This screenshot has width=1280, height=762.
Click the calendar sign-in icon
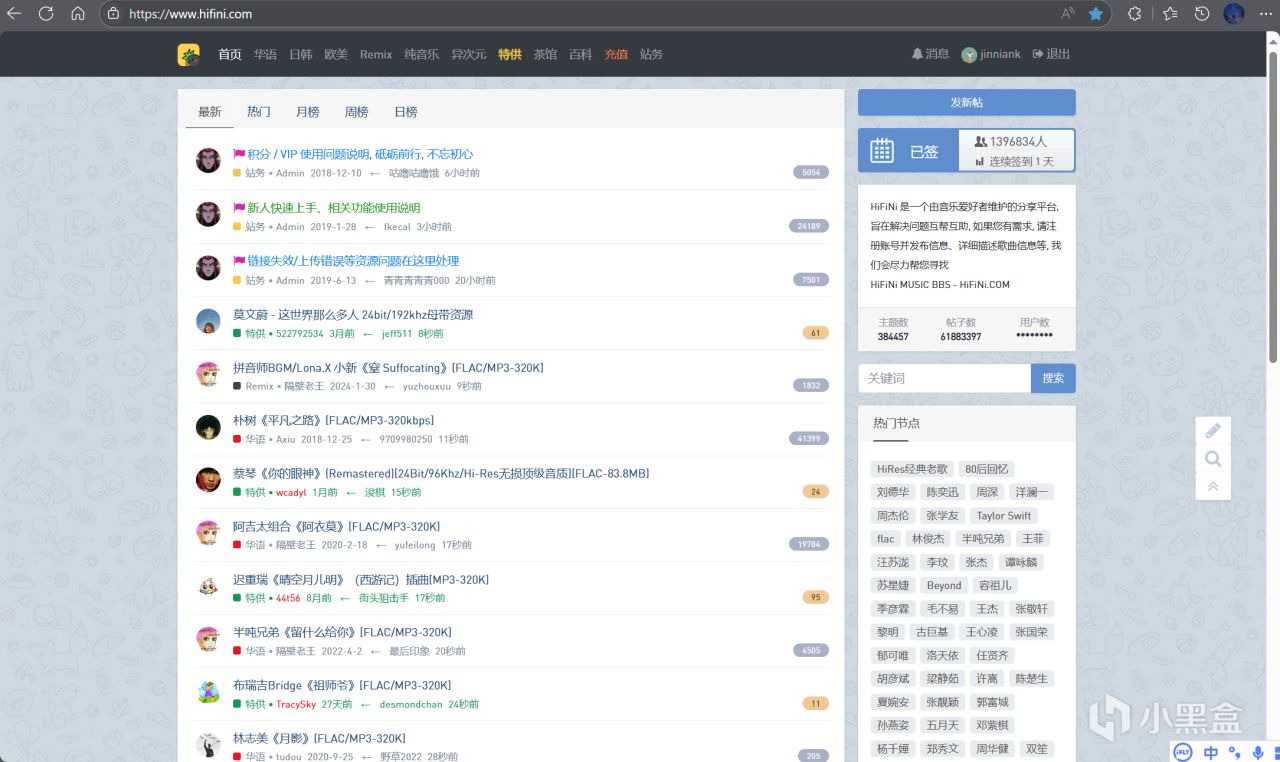click(882, 151)
